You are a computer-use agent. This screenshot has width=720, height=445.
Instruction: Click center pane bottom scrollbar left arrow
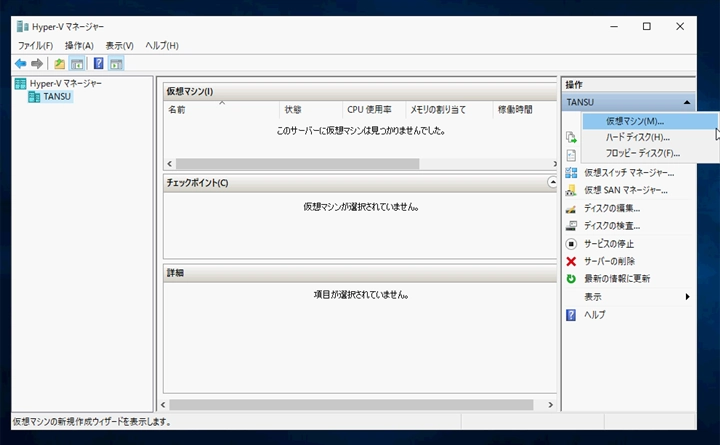coord(163,405)
